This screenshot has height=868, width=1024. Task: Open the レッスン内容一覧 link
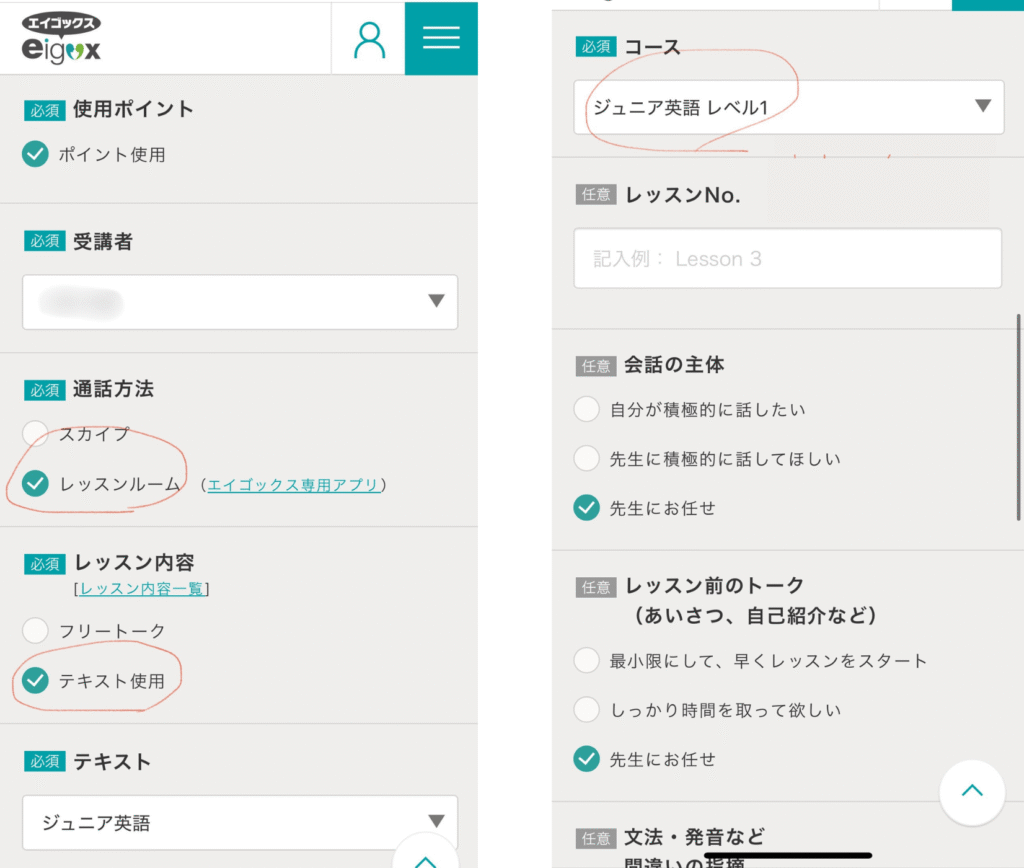click(x=142, y=589)
